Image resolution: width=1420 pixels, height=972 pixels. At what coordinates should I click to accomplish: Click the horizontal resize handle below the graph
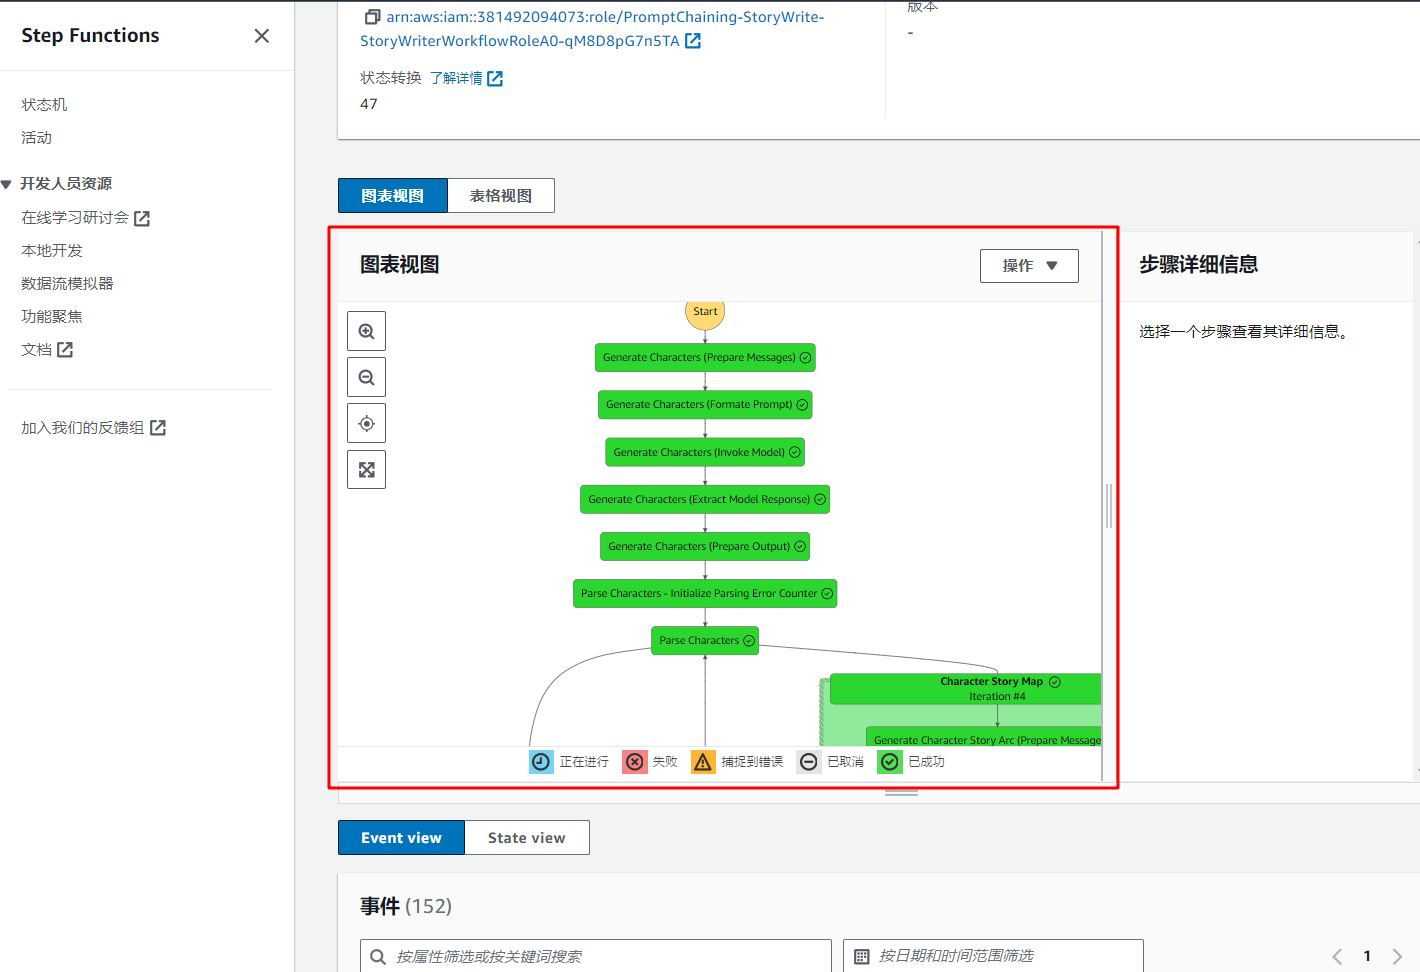pos(901,792)
